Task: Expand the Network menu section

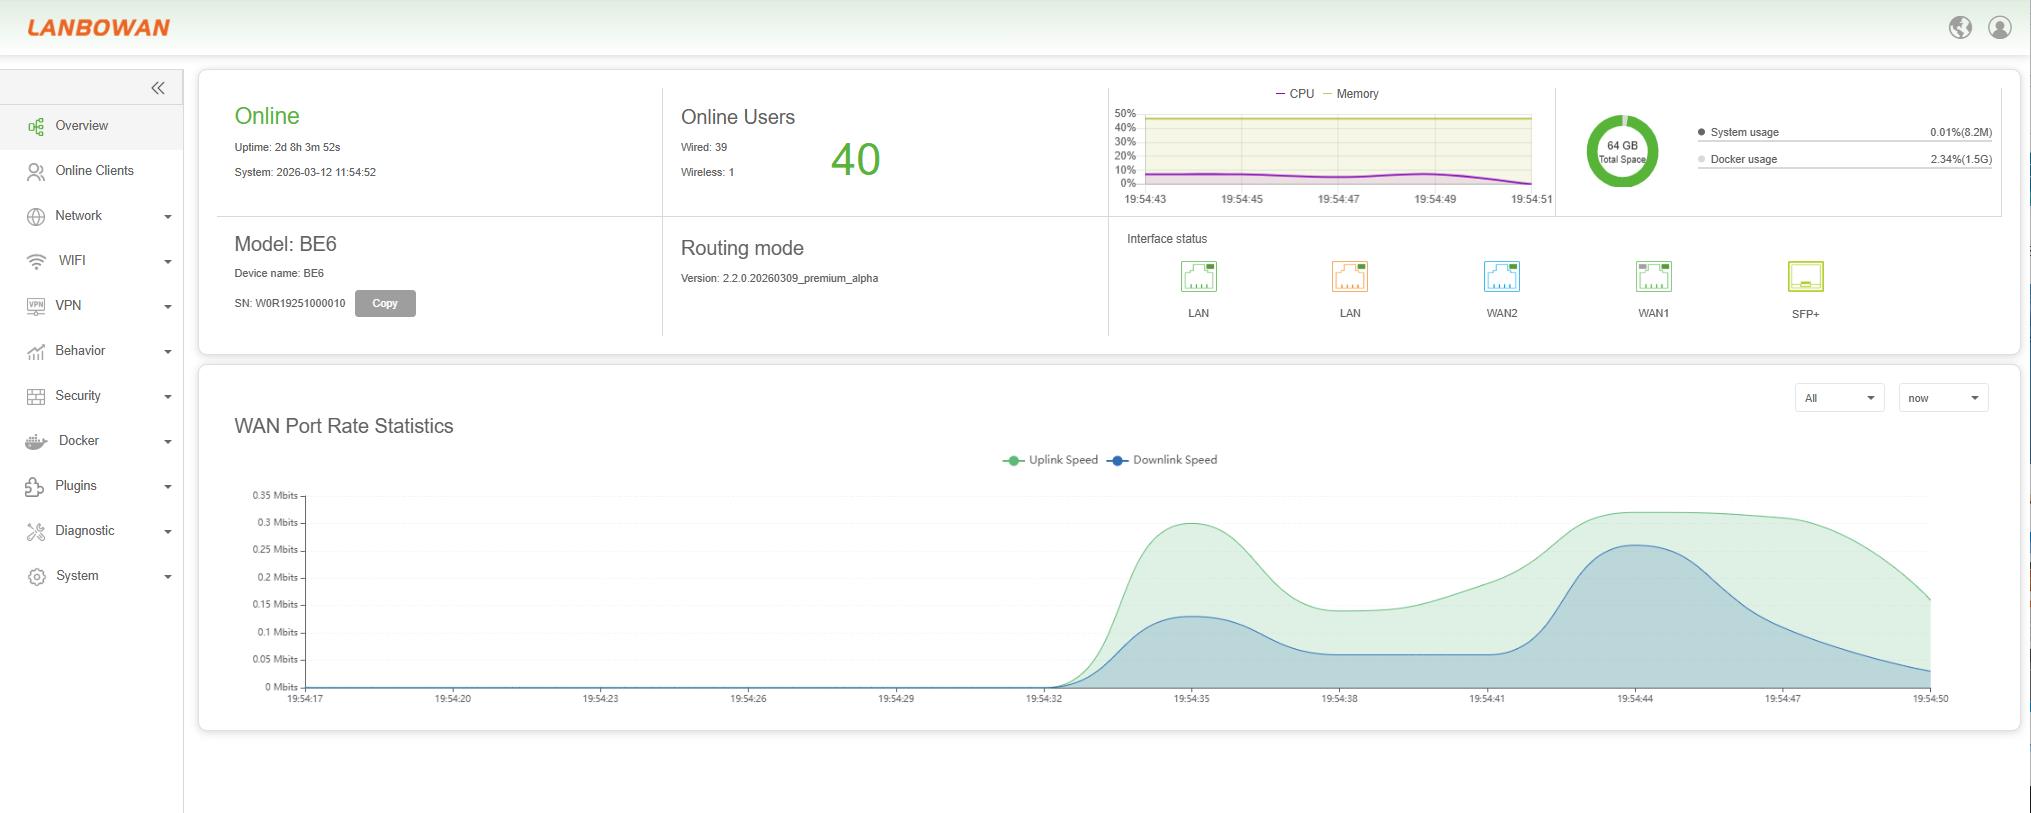Action: (x=98, y=216)
